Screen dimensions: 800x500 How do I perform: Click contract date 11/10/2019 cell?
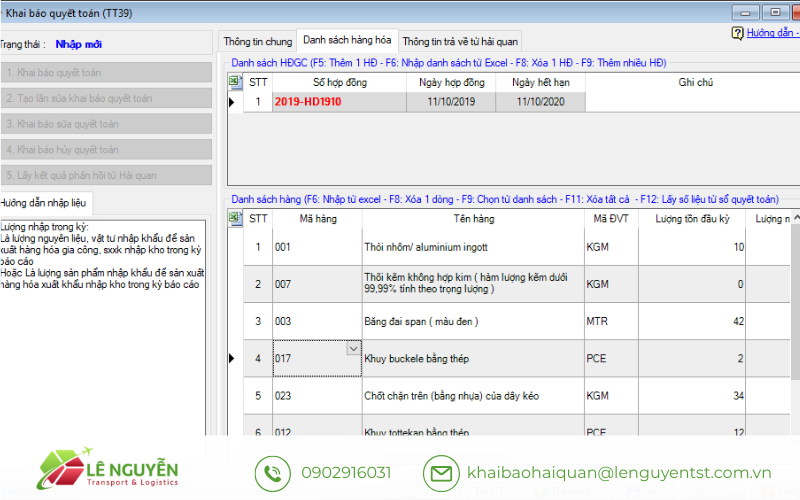coord(451,102)
